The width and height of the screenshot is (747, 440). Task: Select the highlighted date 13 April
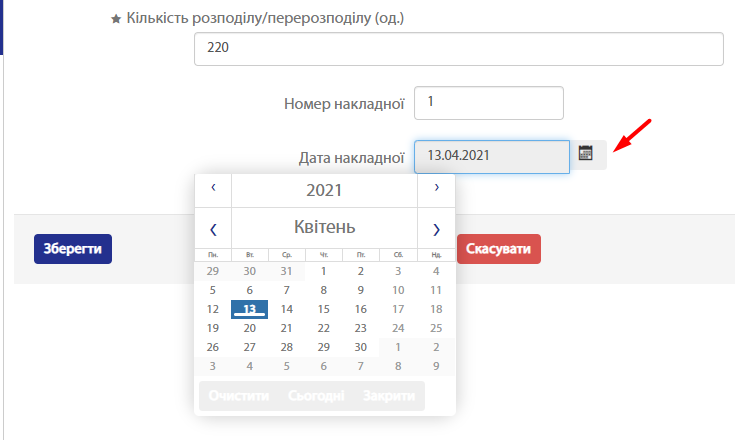pos(249,309)
